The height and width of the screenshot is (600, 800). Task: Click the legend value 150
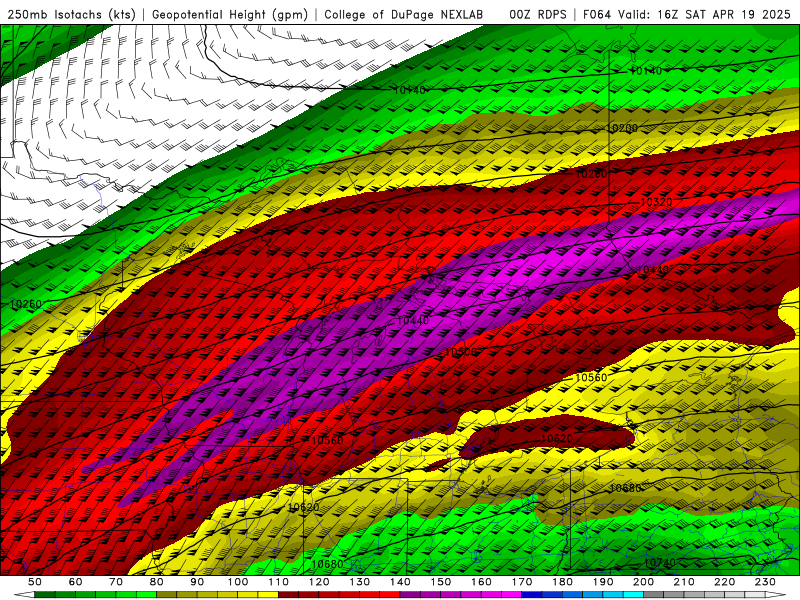(440, 582)
